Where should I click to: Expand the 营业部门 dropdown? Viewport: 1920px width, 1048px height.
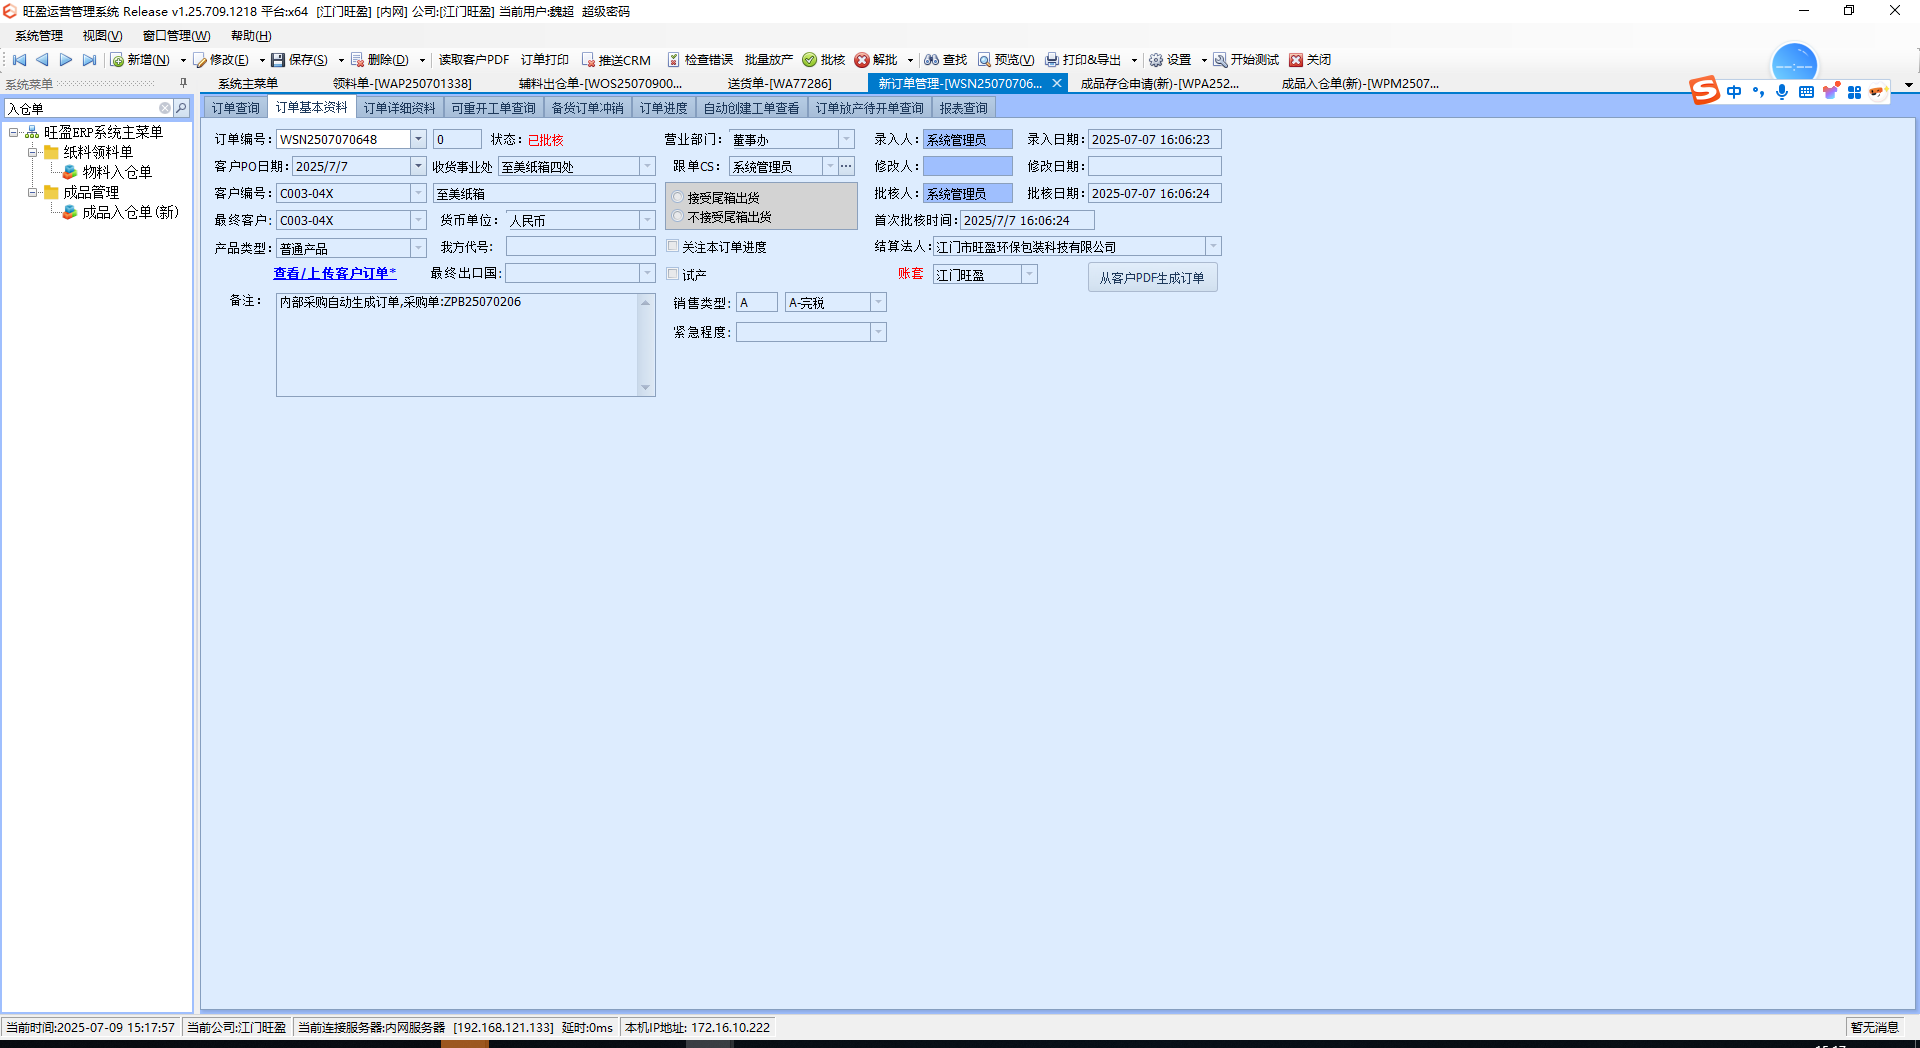pos(846,139)
